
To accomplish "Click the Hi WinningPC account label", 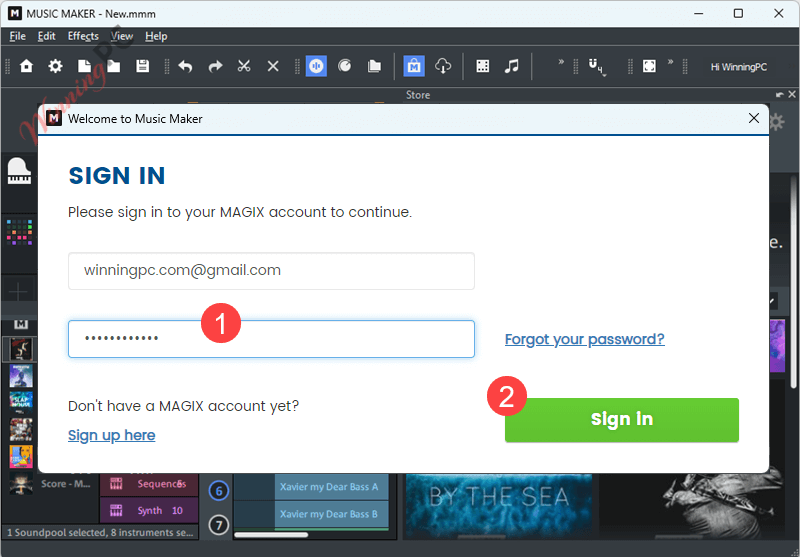I will 738,67.
